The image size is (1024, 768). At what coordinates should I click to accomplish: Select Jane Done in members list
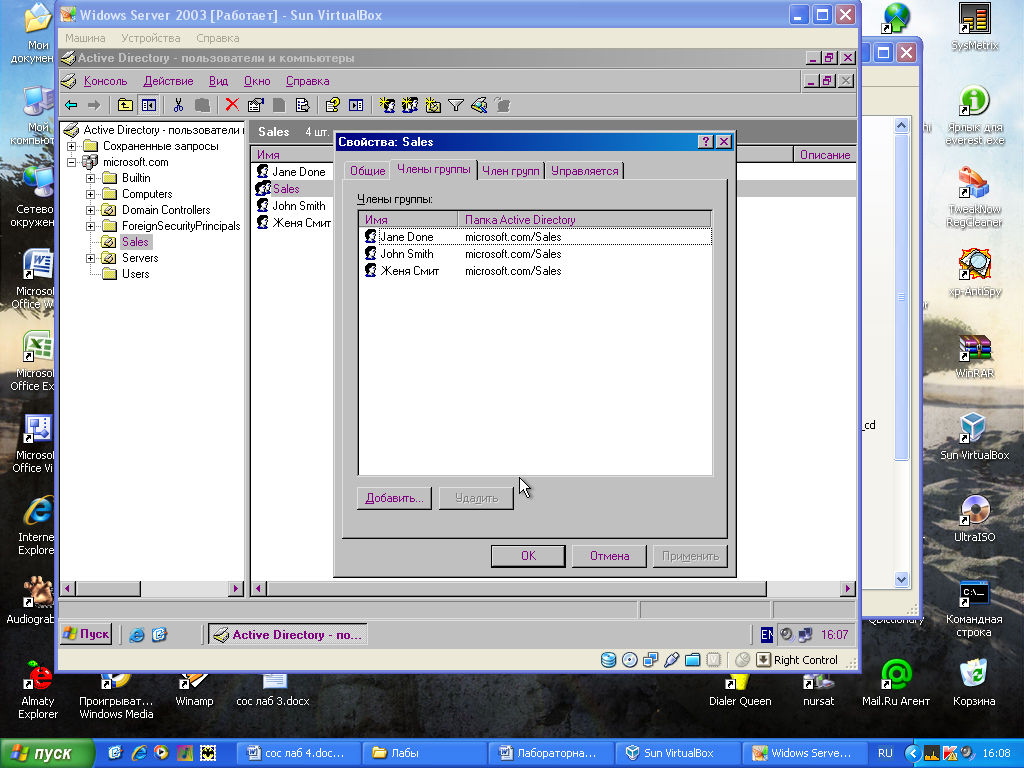[x=535, y=236]
